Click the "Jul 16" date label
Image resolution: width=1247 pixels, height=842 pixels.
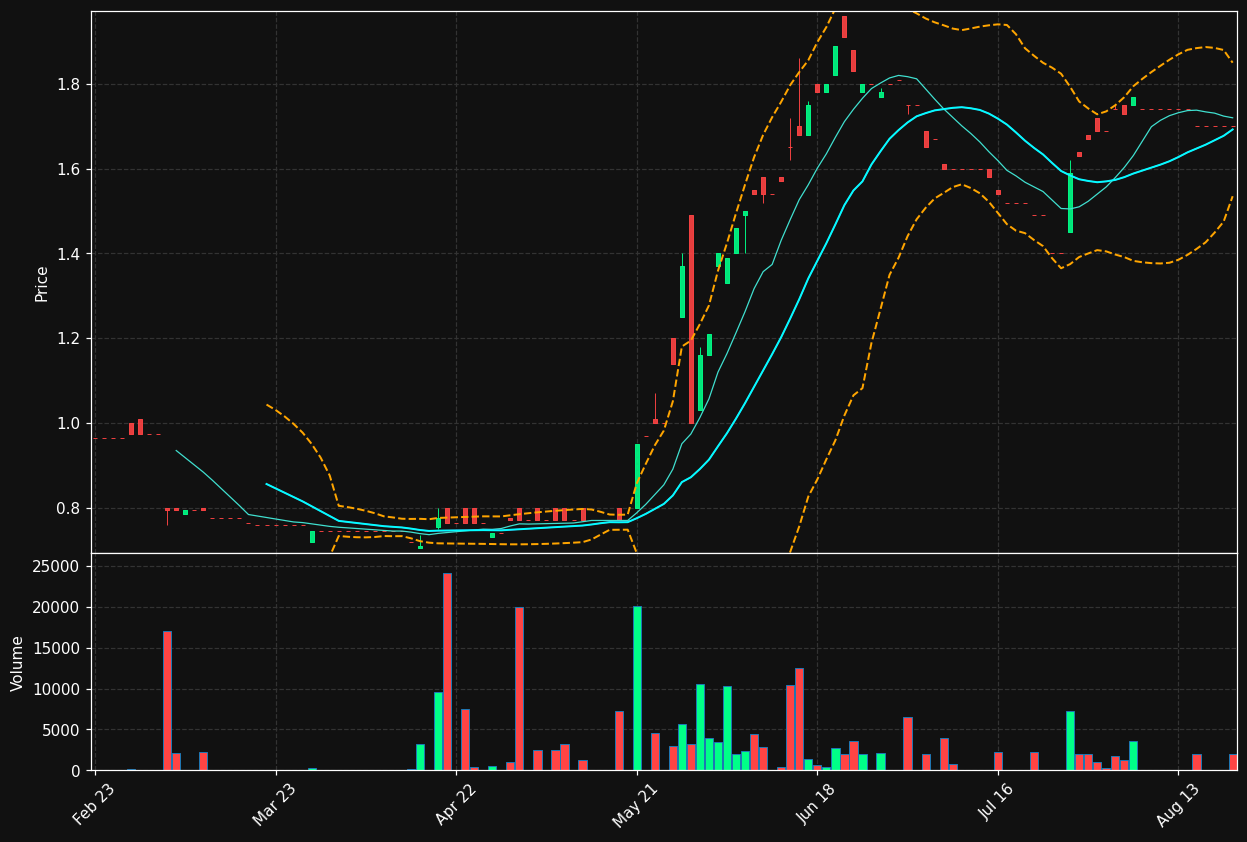[x=996, y=804]
